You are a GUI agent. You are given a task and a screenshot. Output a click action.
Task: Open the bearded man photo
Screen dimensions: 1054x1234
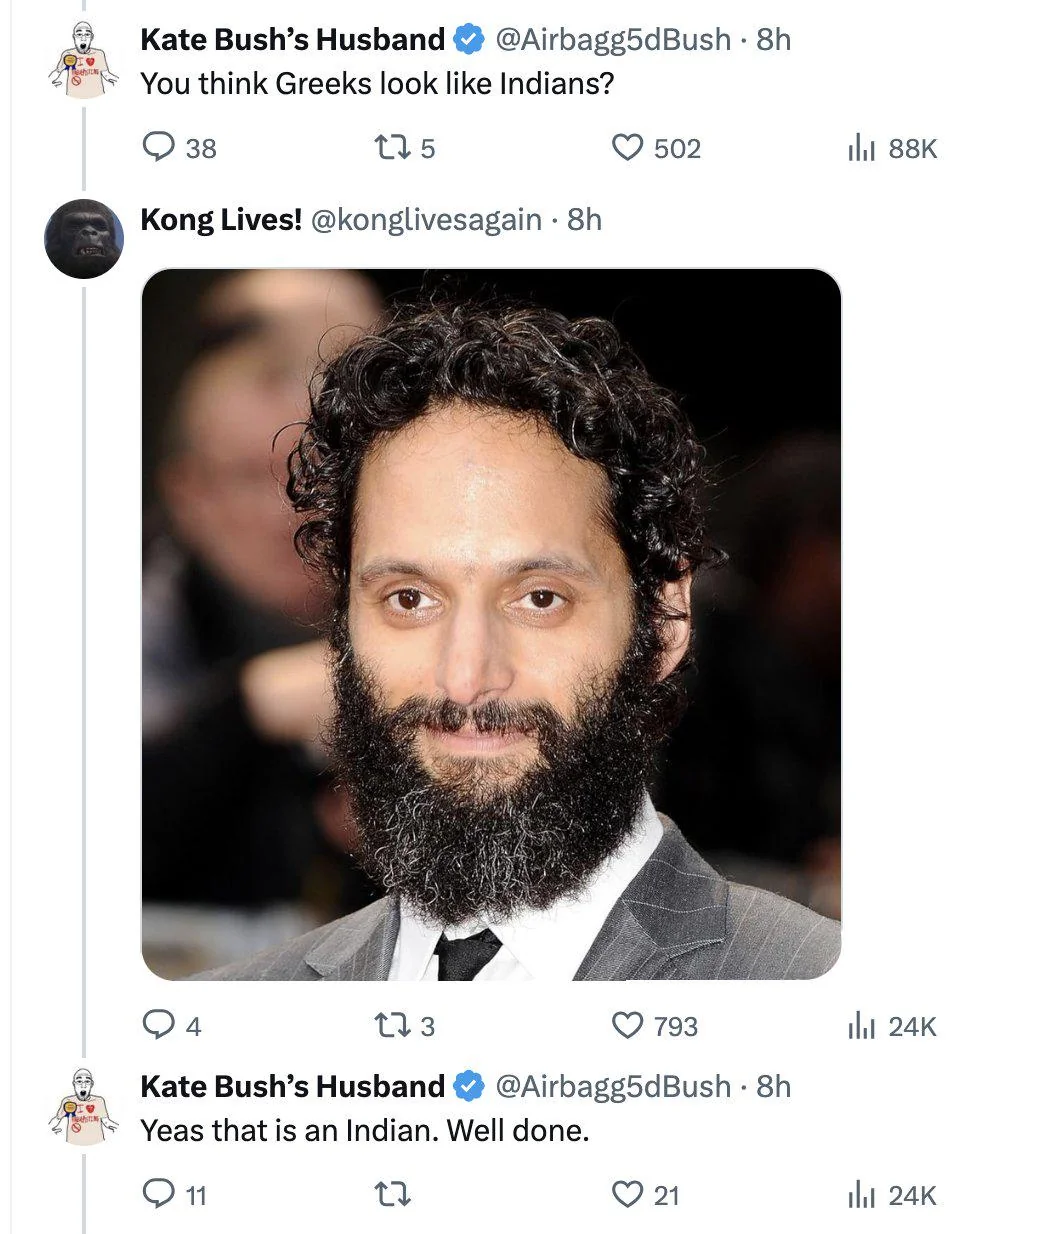coord(491,624)
